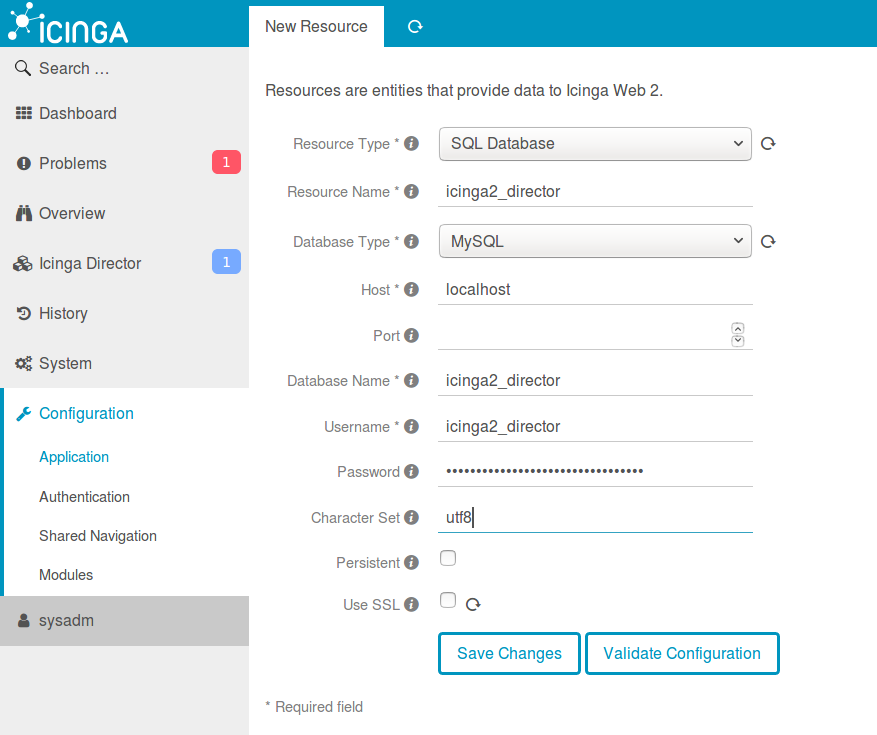The height and width of the screenshot is (735, 877).
Task: Enable the Use SSL checkbox
Action: coord(448,600)
